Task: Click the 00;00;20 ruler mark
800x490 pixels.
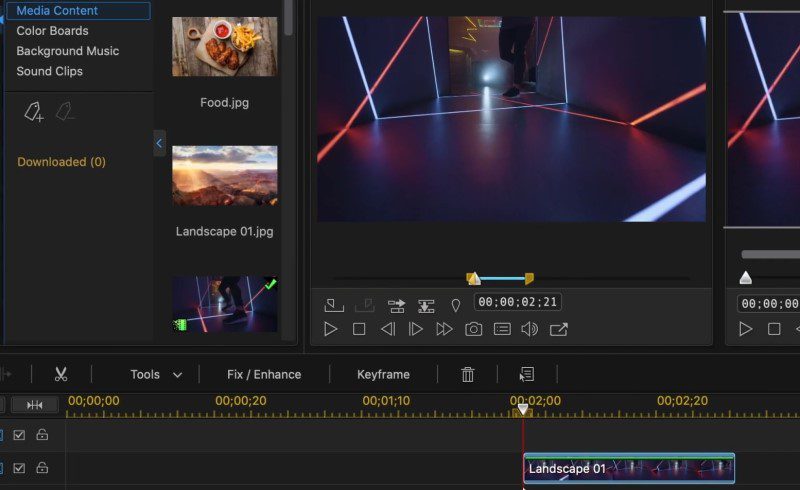Action: (240, 401)
